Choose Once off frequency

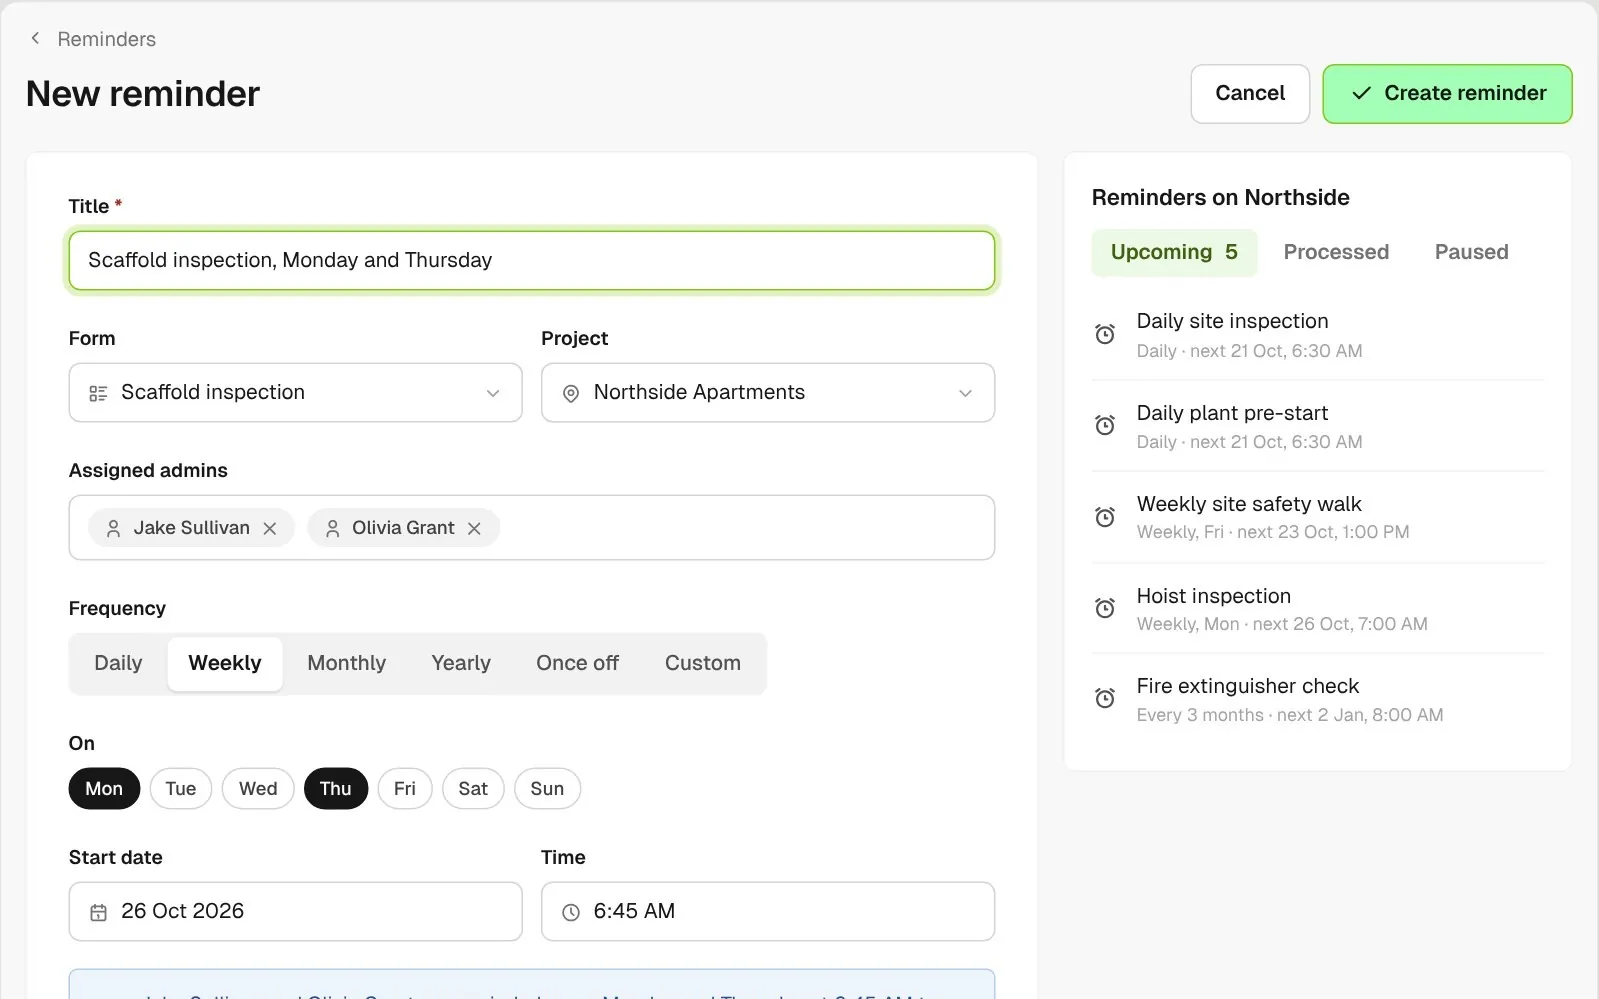click(x=577, y=663)
